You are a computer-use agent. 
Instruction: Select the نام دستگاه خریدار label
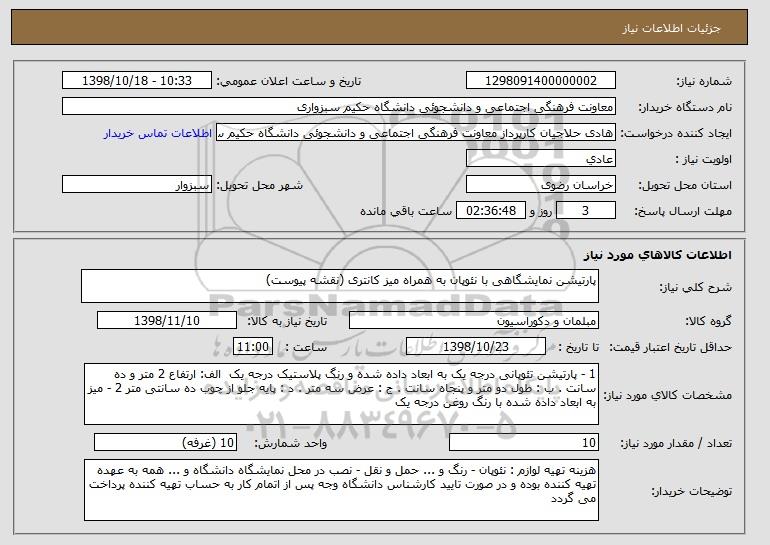(685, 107)
